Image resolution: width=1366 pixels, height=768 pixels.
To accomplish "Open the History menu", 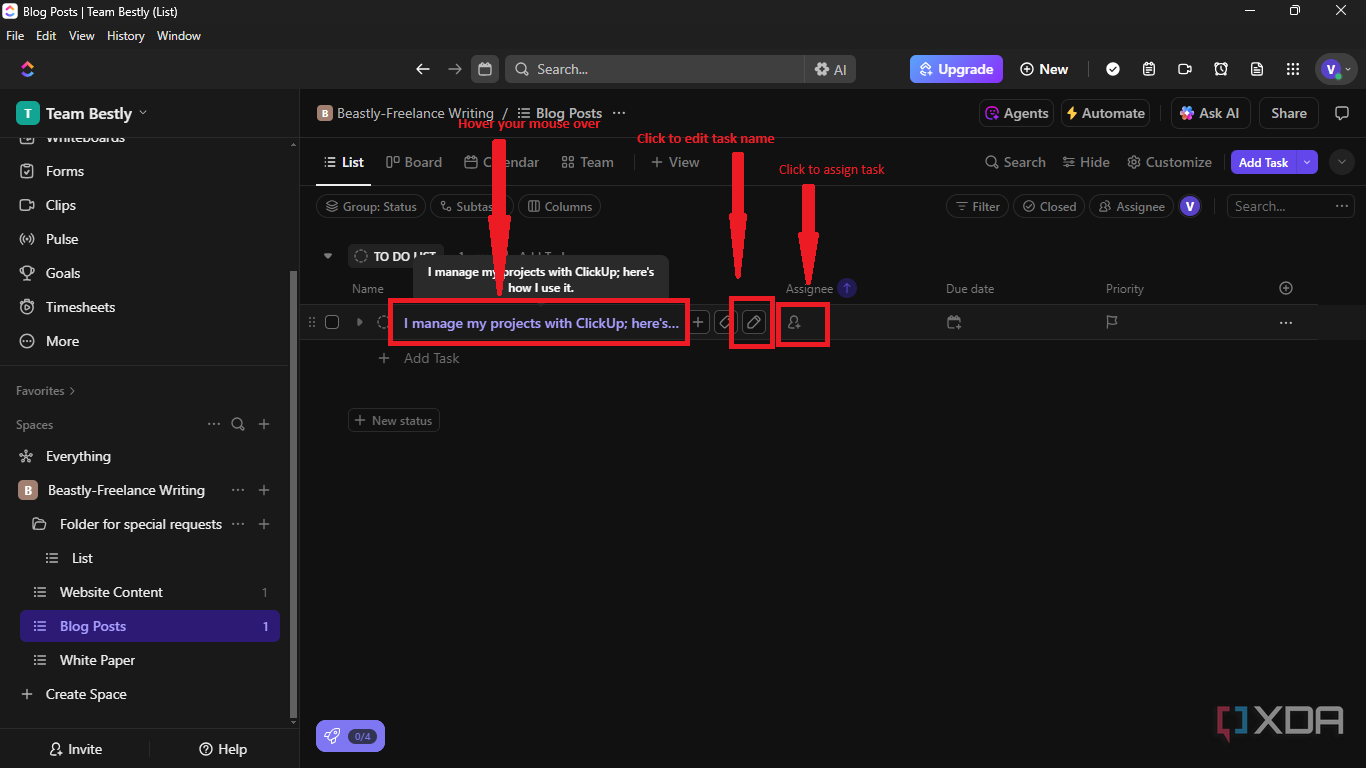I will coord(126,36).
